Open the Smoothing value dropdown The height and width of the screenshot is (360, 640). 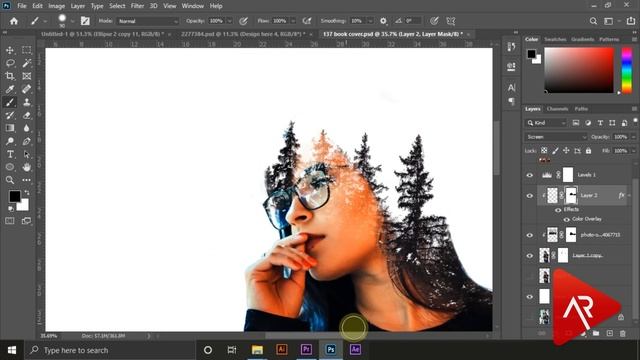coord(370,21)
